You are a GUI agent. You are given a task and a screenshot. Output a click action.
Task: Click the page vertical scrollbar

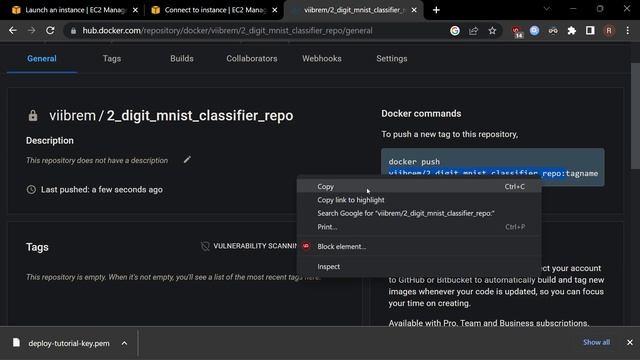[635, 116]
